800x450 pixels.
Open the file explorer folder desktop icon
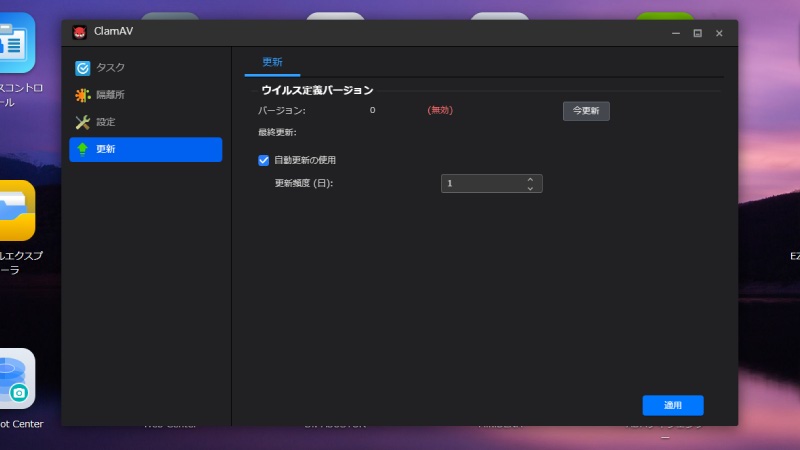click(x=17, y=211)
